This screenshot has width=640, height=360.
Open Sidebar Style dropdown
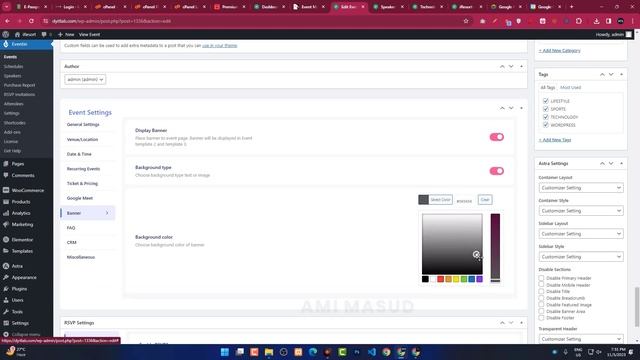tap(581, 257)
